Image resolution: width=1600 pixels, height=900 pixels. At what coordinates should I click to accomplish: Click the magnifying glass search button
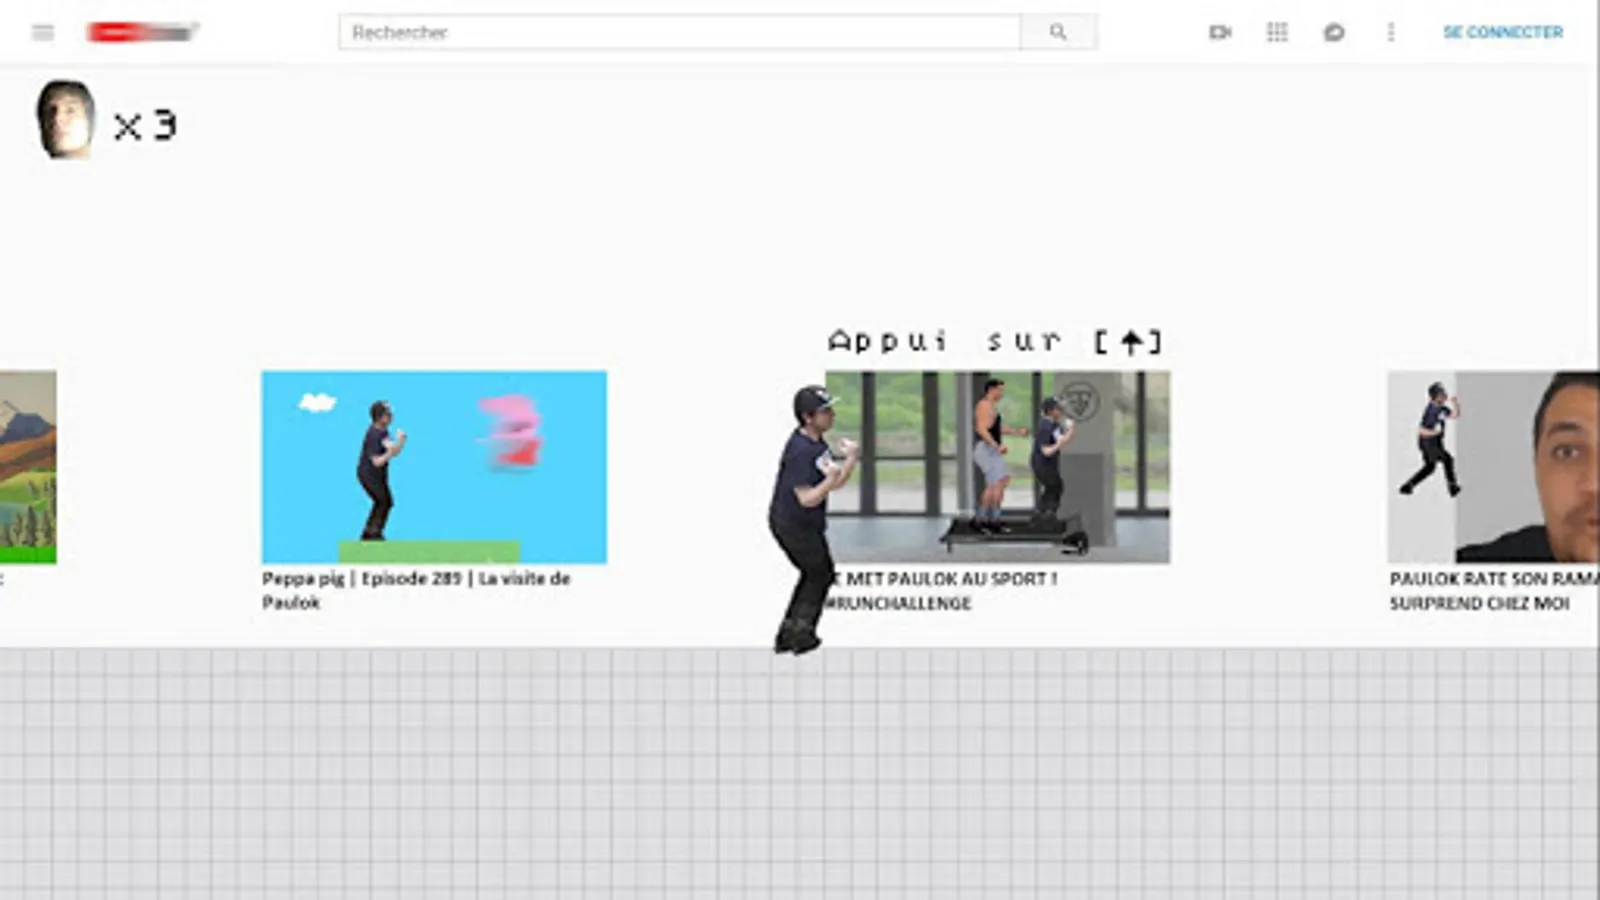pyautogui.click(x=1058, y=32)
